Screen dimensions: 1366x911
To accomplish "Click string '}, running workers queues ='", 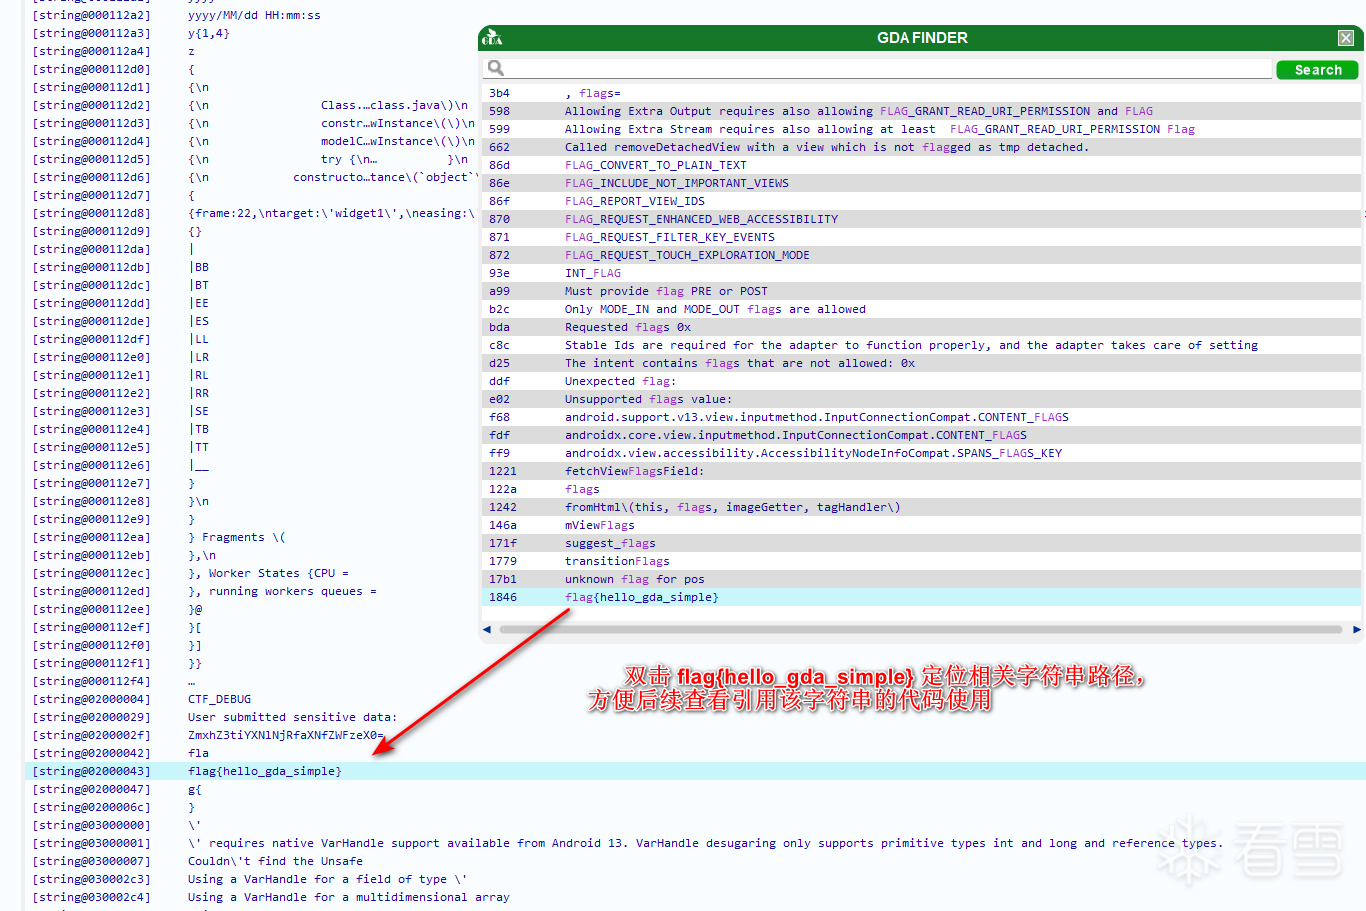I will click(282, 591).
